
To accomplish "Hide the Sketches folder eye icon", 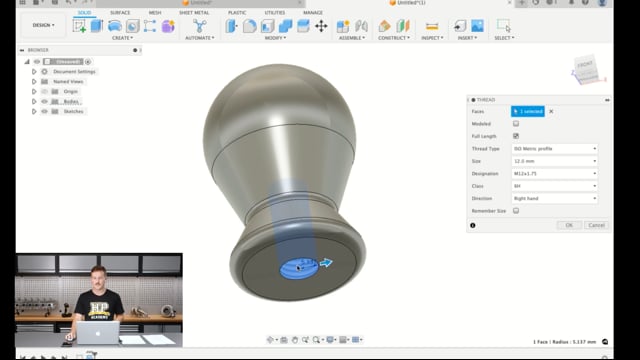I will point(44,111).
